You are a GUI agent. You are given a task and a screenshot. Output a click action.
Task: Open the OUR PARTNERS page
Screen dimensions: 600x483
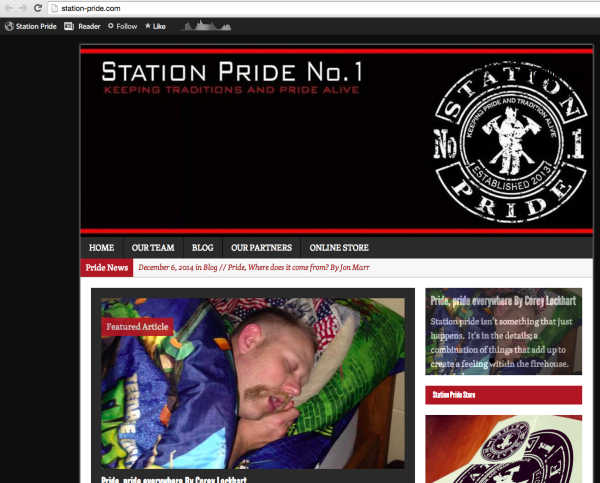[x=261, y=248]
